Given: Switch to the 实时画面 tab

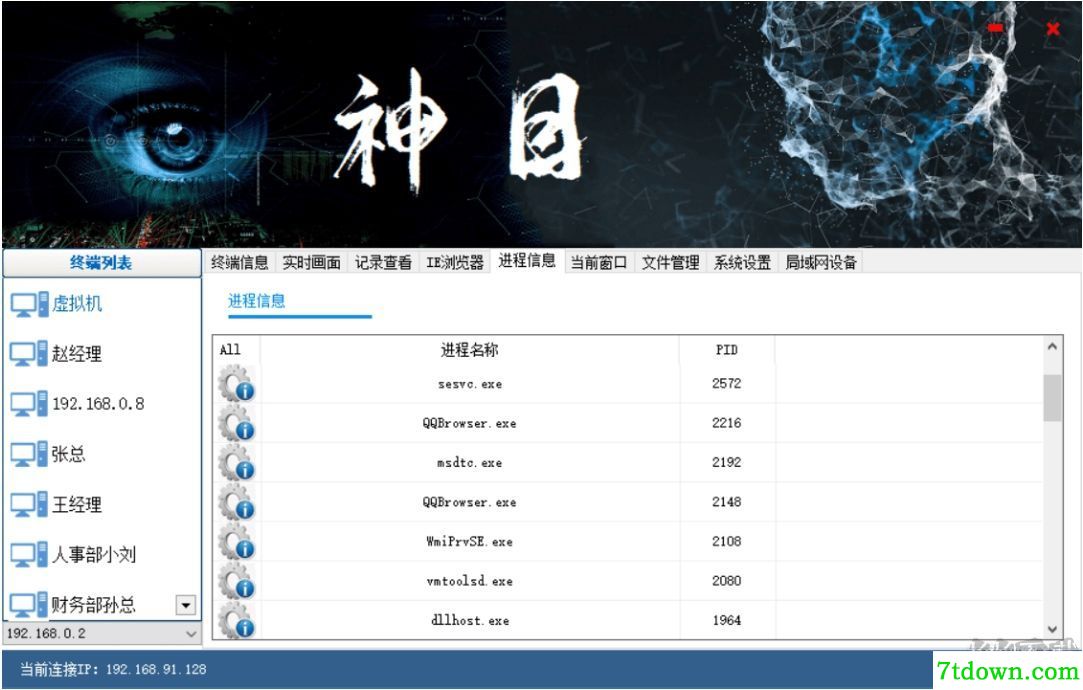Looking at the screenshot, I should point(312,262).
